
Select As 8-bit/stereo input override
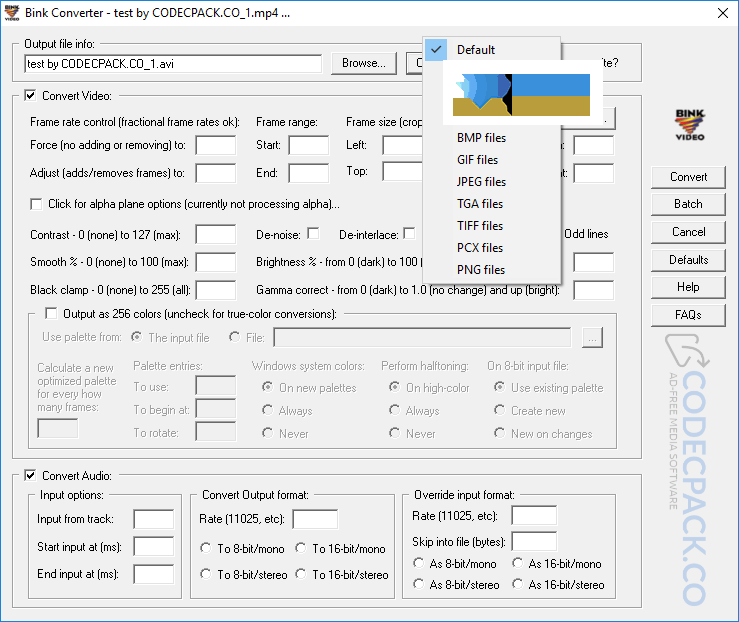[418, 584]
